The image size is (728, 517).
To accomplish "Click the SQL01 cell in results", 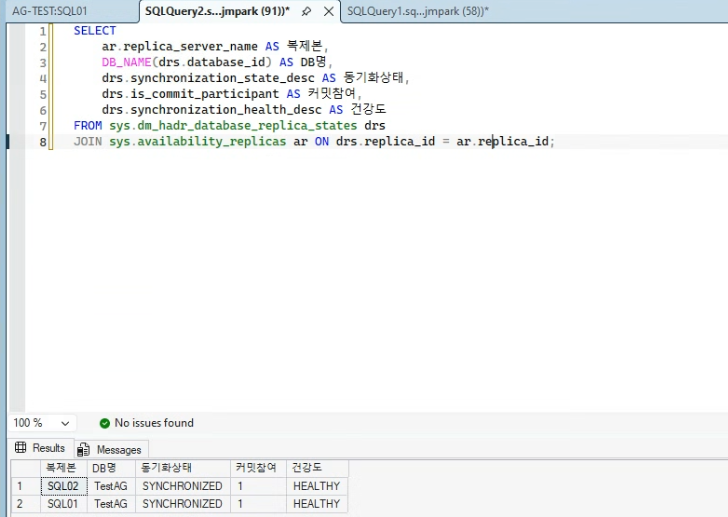I will click(64, 504).
